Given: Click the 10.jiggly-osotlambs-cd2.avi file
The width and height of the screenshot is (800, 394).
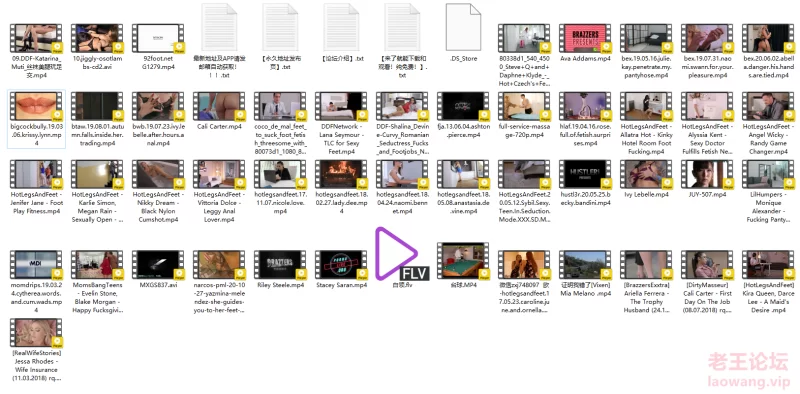Looking at the screenshot, I should coord(97,38).
